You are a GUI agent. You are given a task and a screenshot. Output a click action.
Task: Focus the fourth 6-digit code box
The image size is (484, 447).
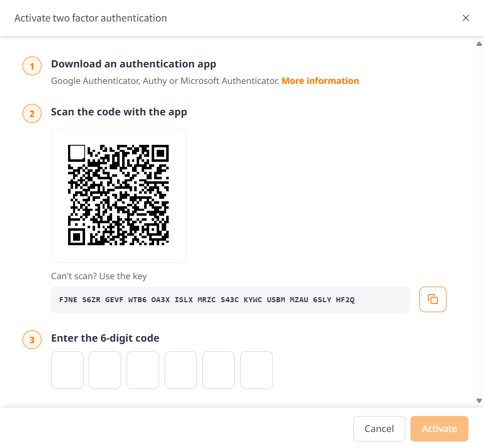point(180,370)
